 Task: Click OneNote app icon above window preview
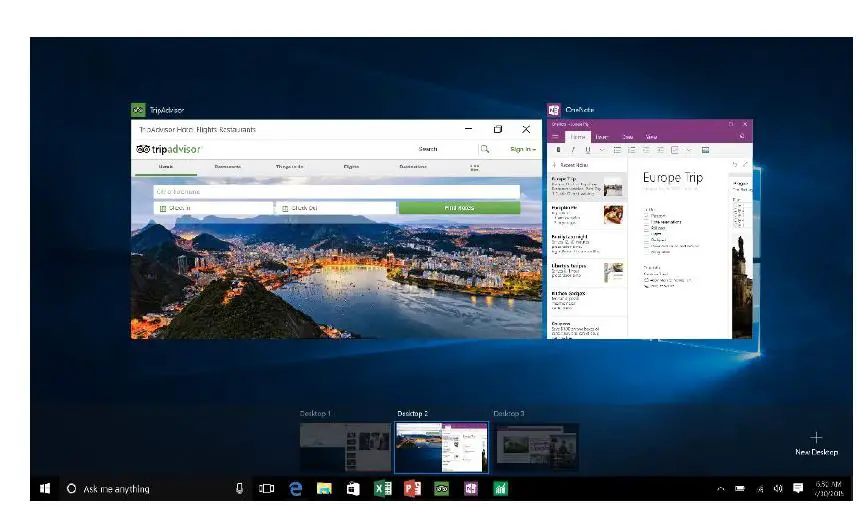[554, 110]
